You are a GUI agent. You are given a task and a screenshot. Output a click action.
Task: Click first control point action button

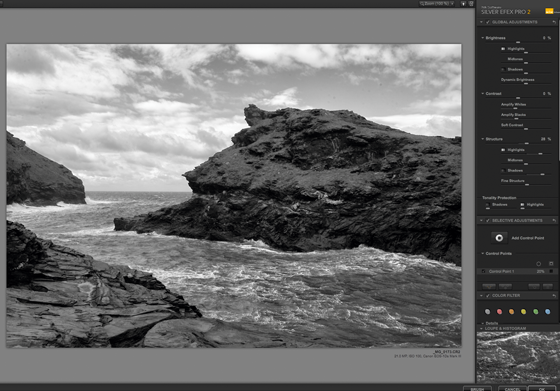[x=489, y=286]
